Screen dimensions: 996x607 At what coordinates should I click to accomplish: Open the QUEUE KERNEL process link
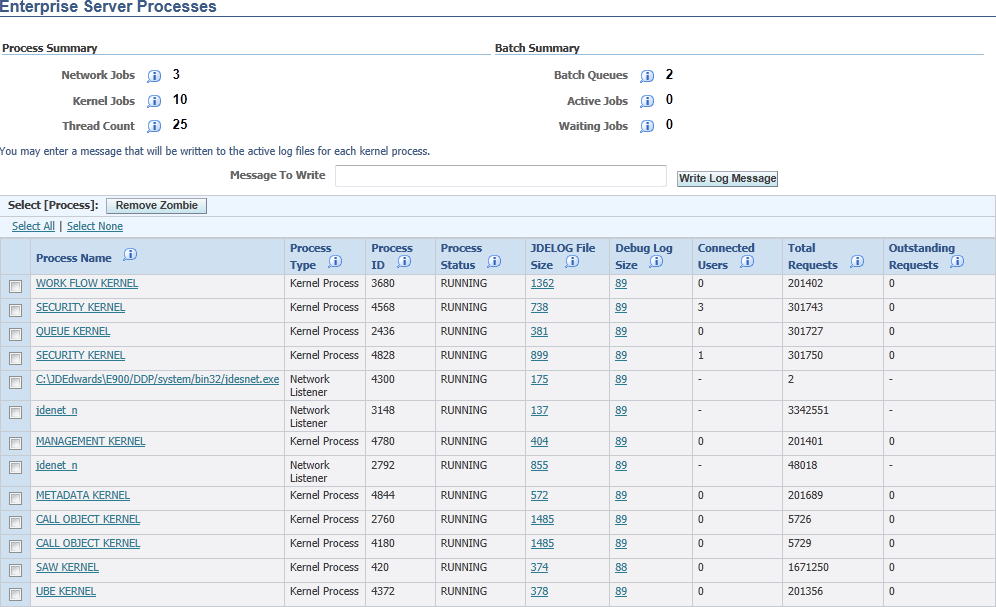pos(72,331)
